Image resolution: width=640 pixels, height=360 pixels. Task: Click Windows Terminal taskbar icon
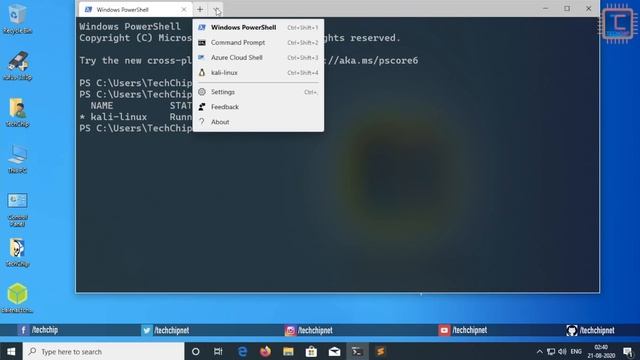[357, 351]
